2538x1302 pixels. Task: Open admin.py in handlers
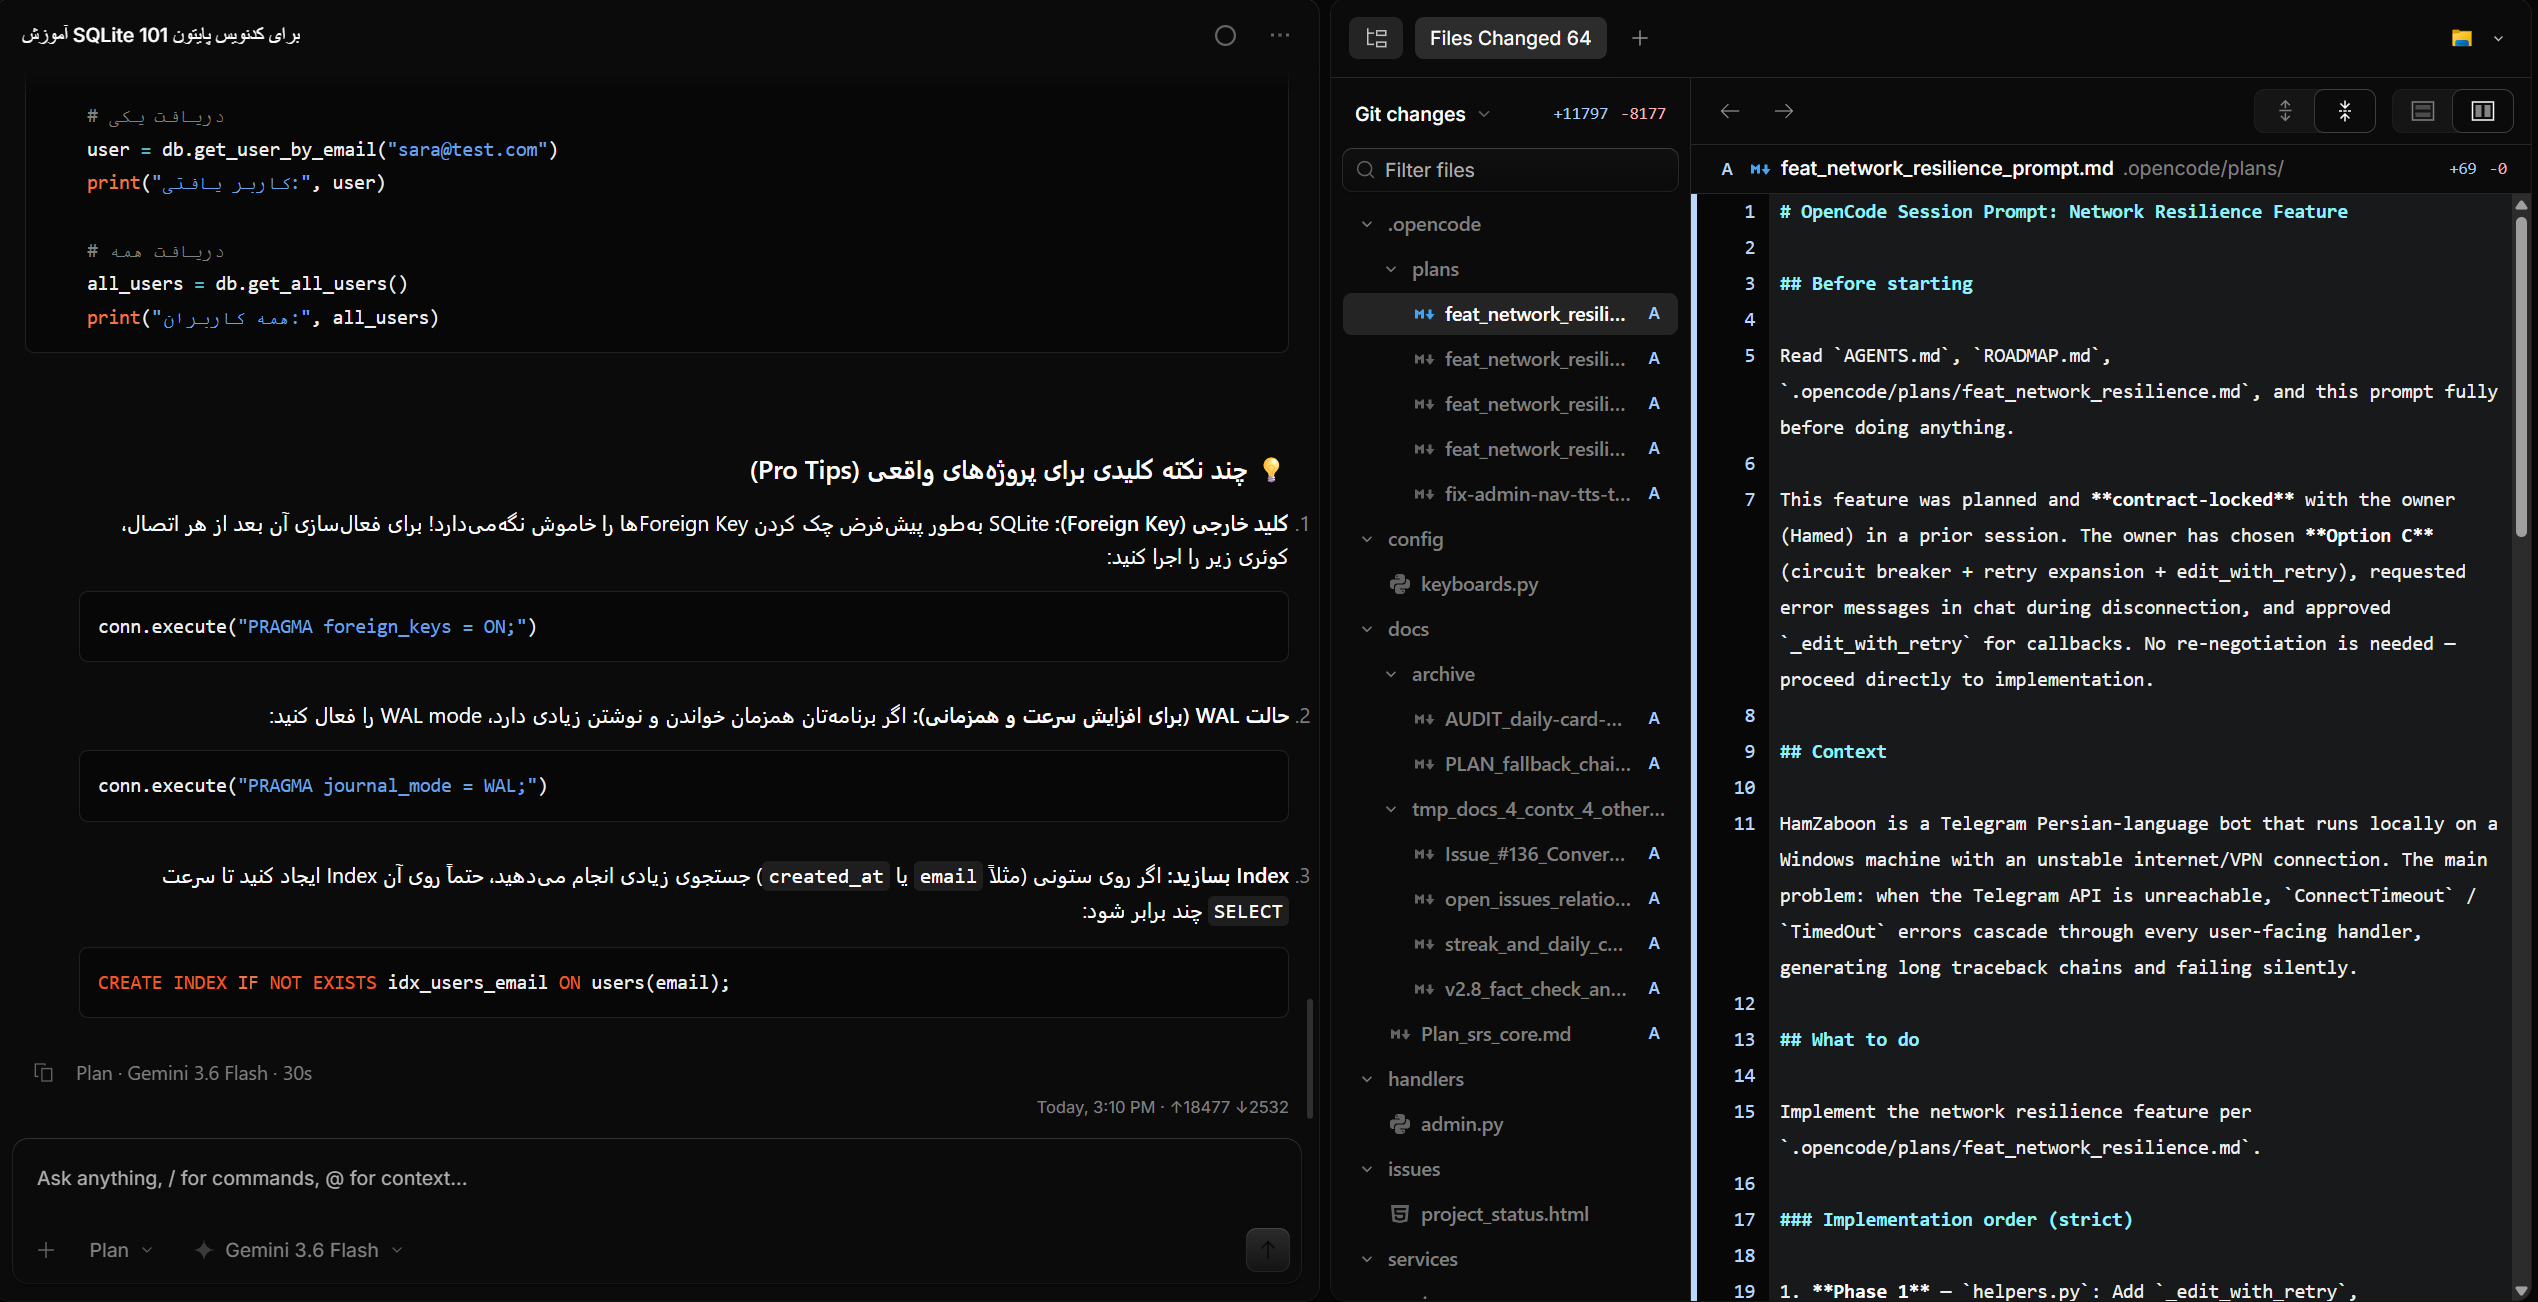1510,1124
